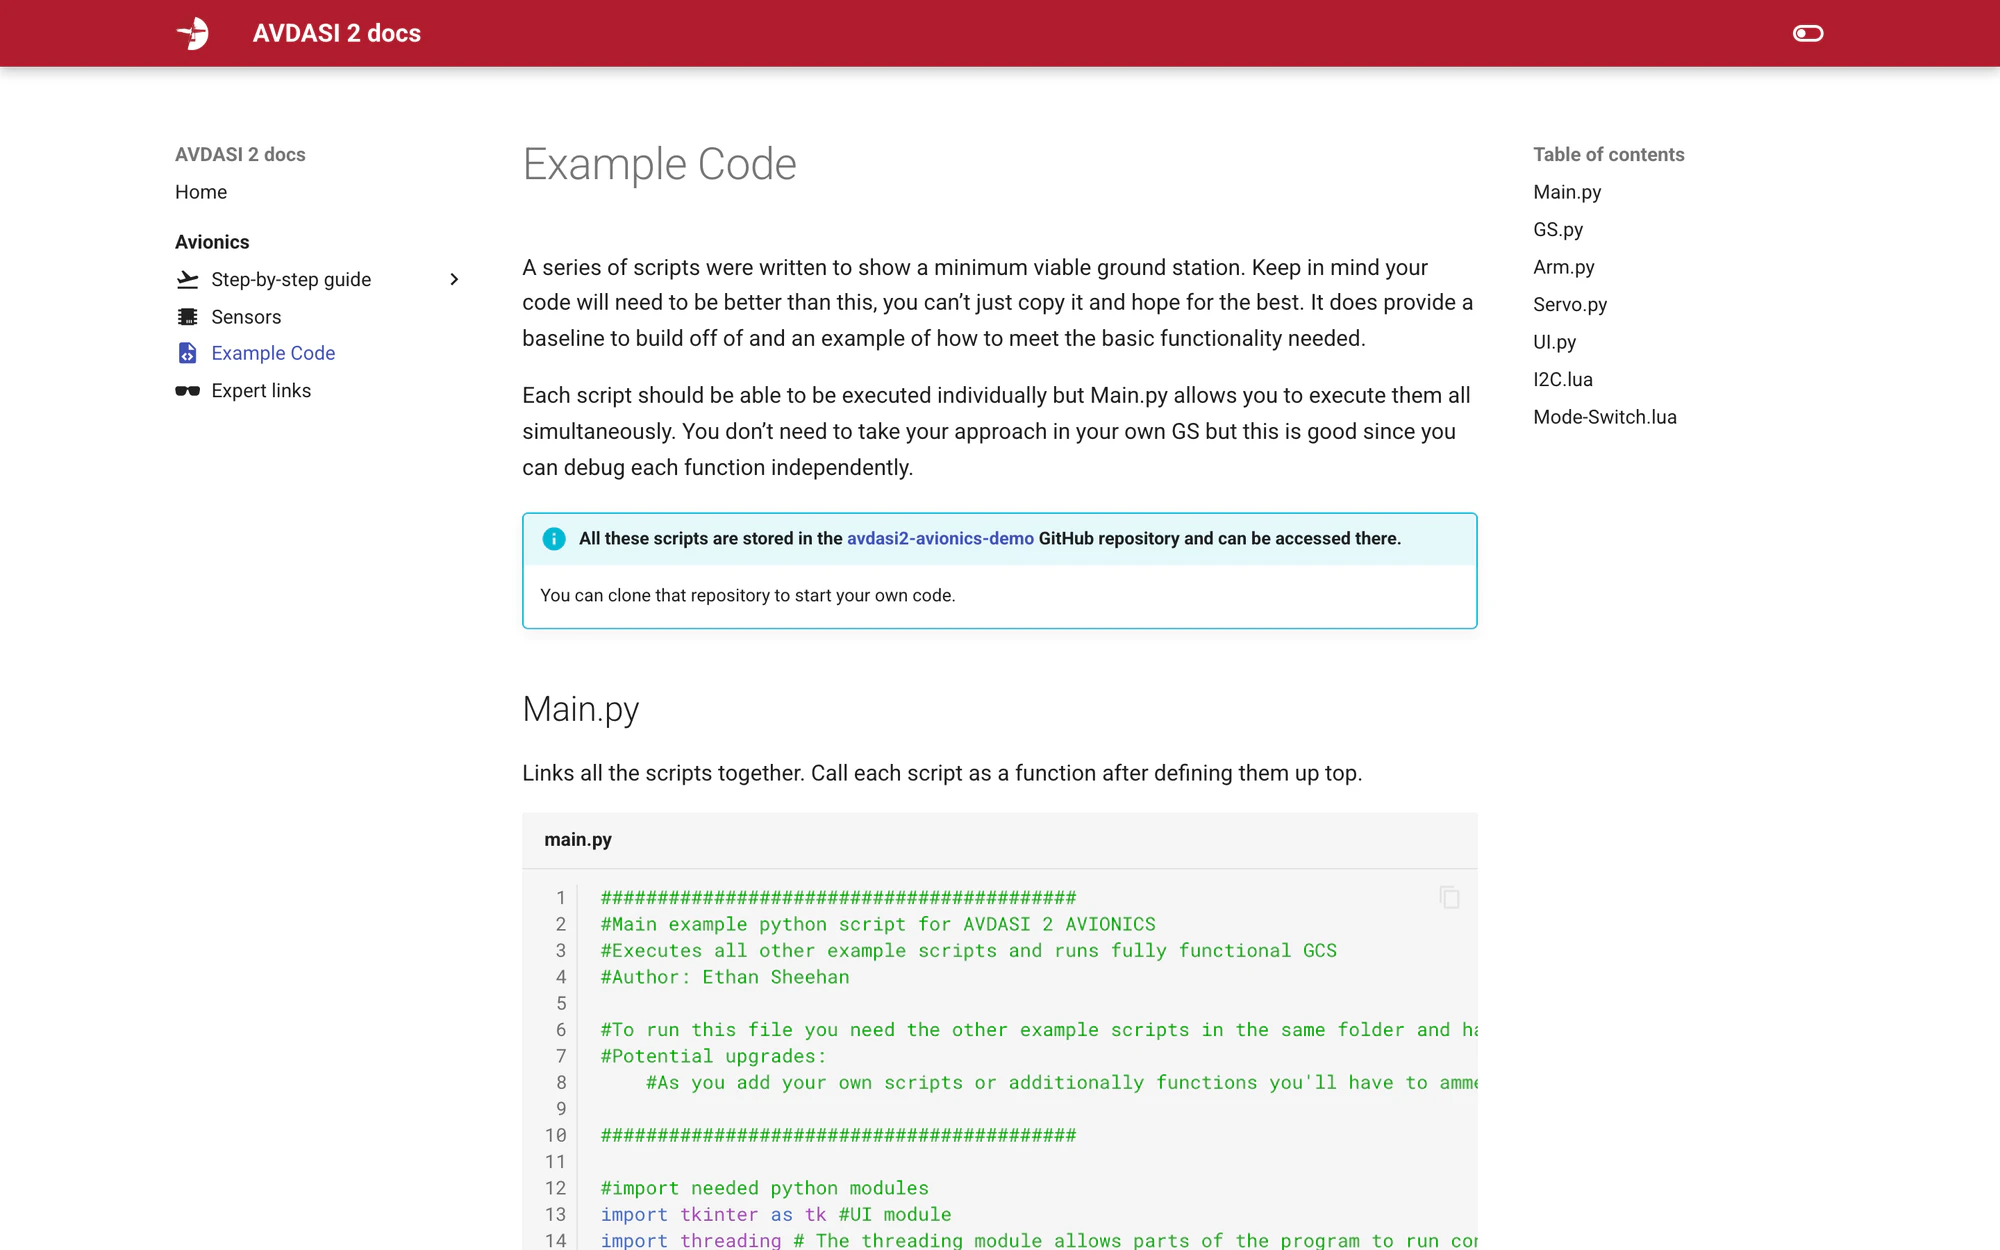The width and height of the screenshot is (2000, 1250).
Task: Click code line '#Author: Ethan Sheehan'
Action: (x=725, y=977)
